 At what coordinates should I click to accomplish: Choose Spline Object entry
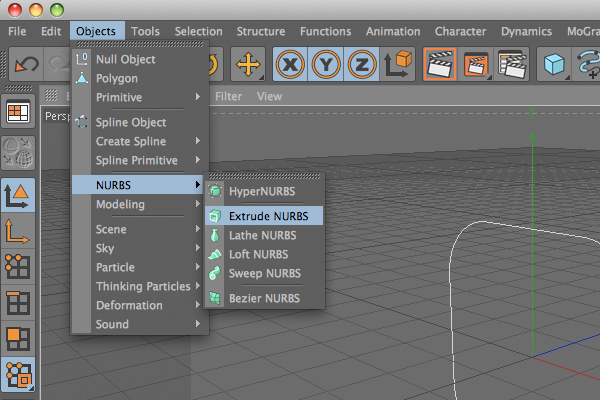(x=140, y=122)
